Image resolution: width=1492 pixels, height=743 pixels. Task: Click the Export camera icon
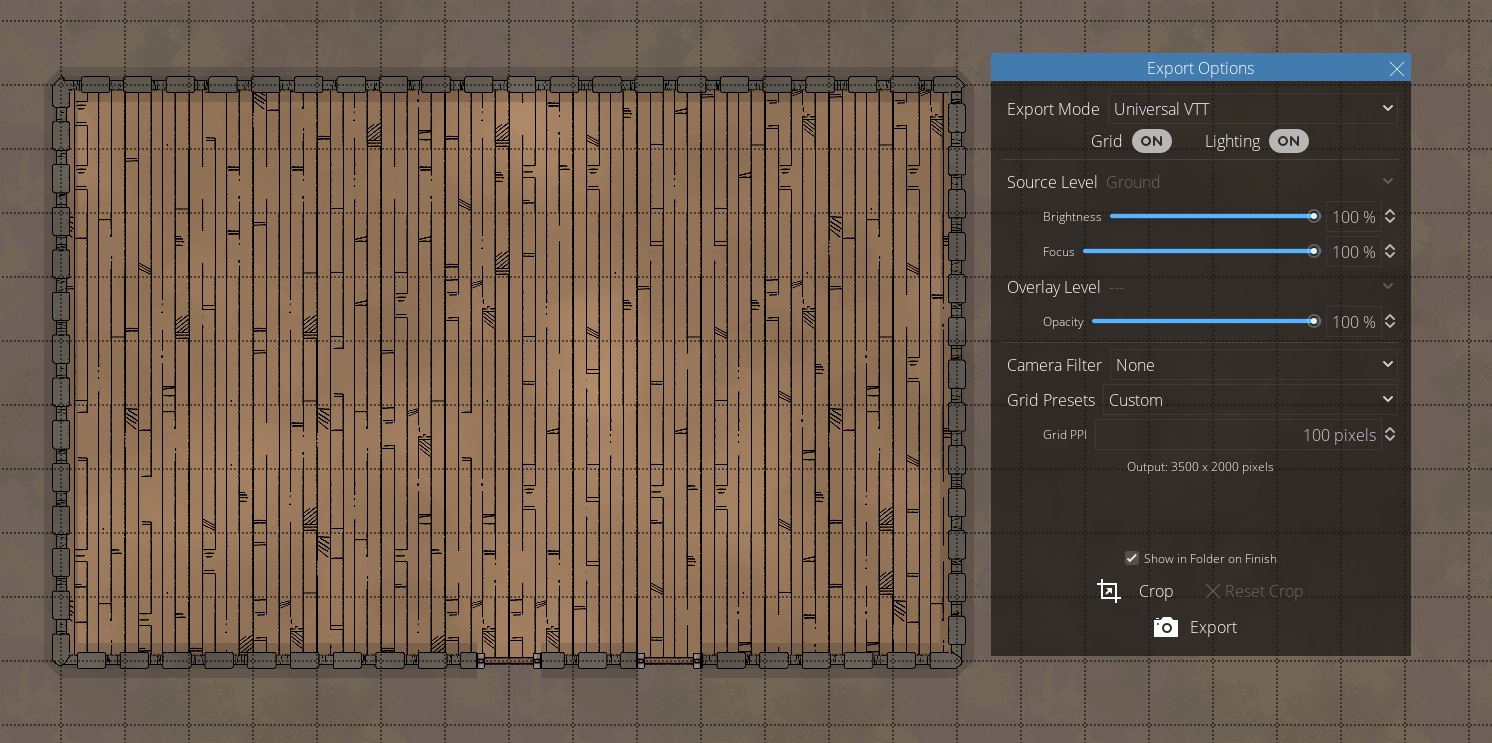1165,627
